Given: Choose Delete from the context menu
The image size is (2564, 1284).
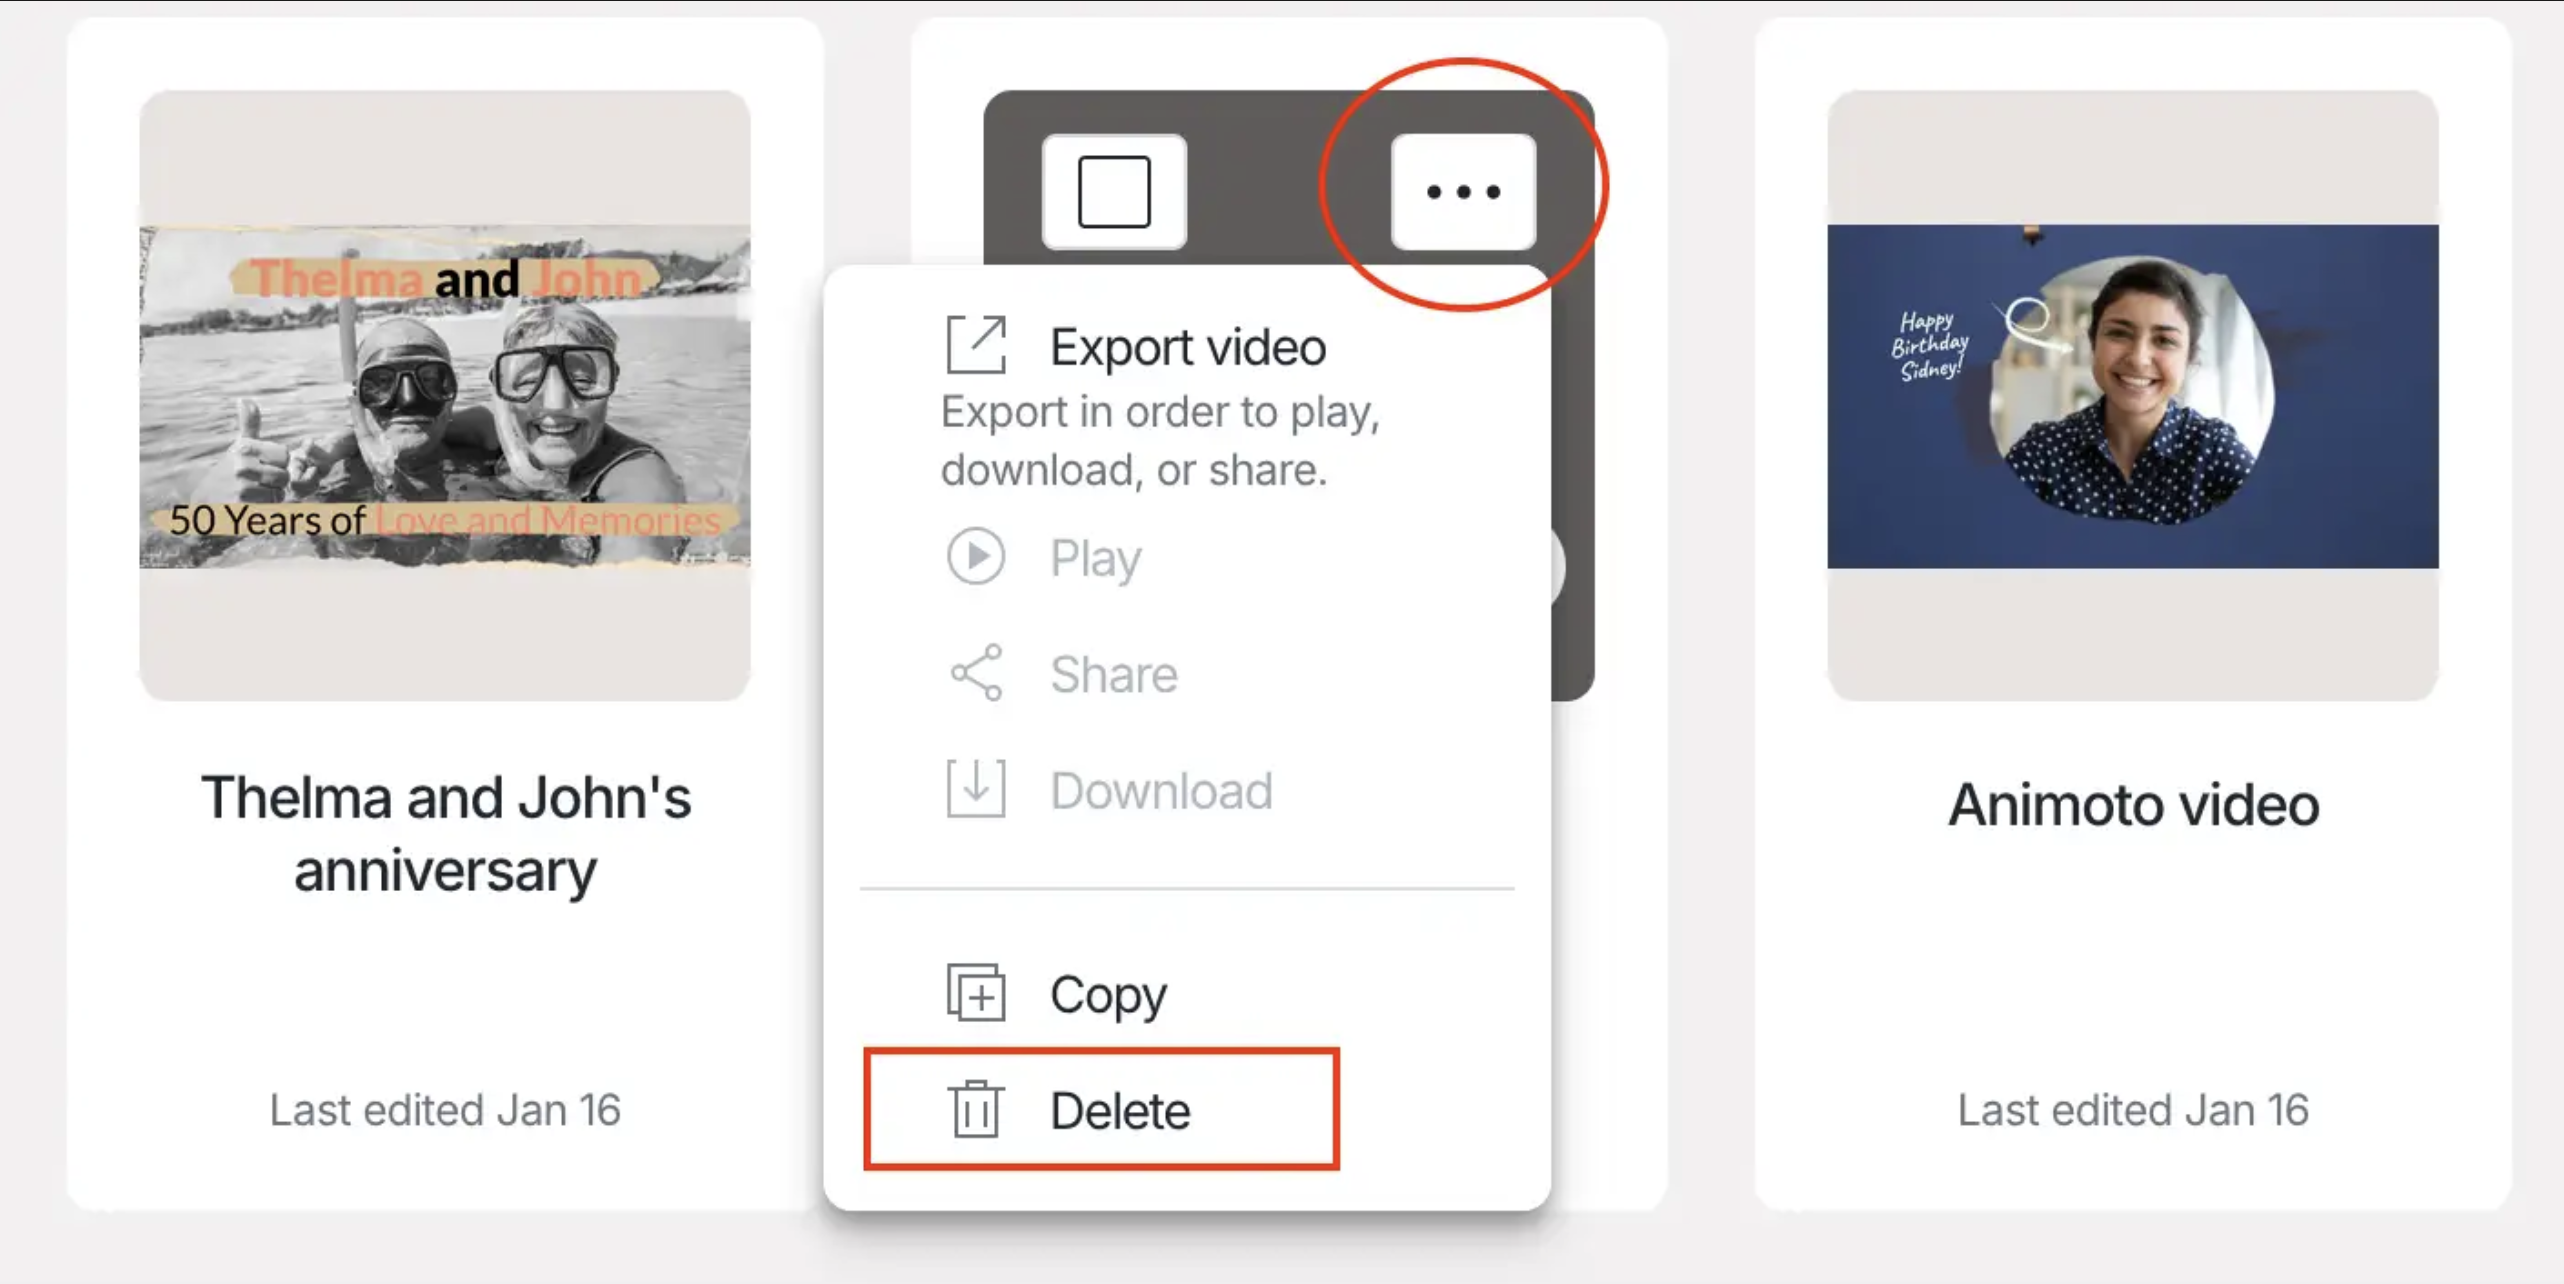Looking at the screenshot, I should tap(1120, 1111).
